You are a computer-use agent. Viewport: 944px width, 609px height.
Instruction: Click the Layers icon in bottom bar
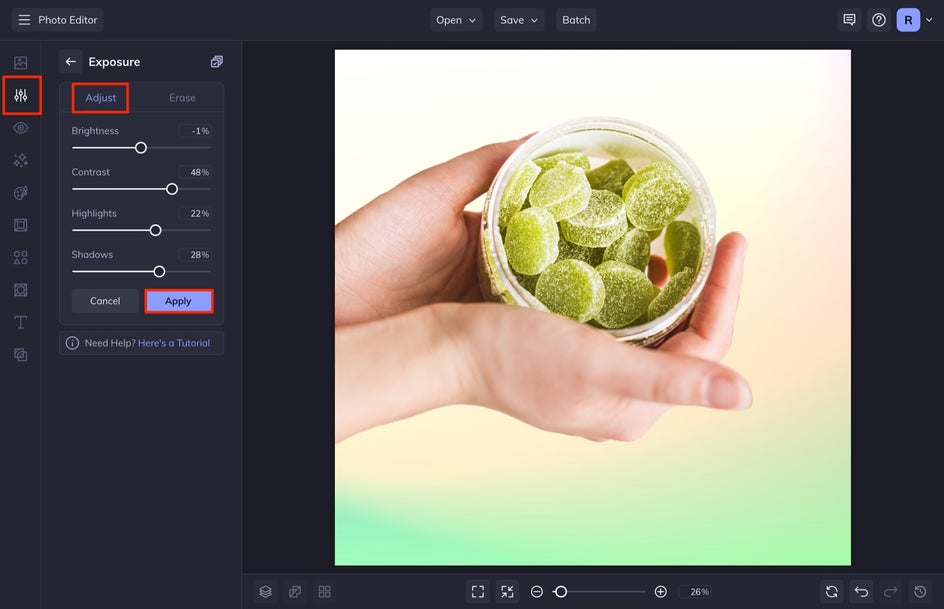pyautogui.click(x=265, y=592)
